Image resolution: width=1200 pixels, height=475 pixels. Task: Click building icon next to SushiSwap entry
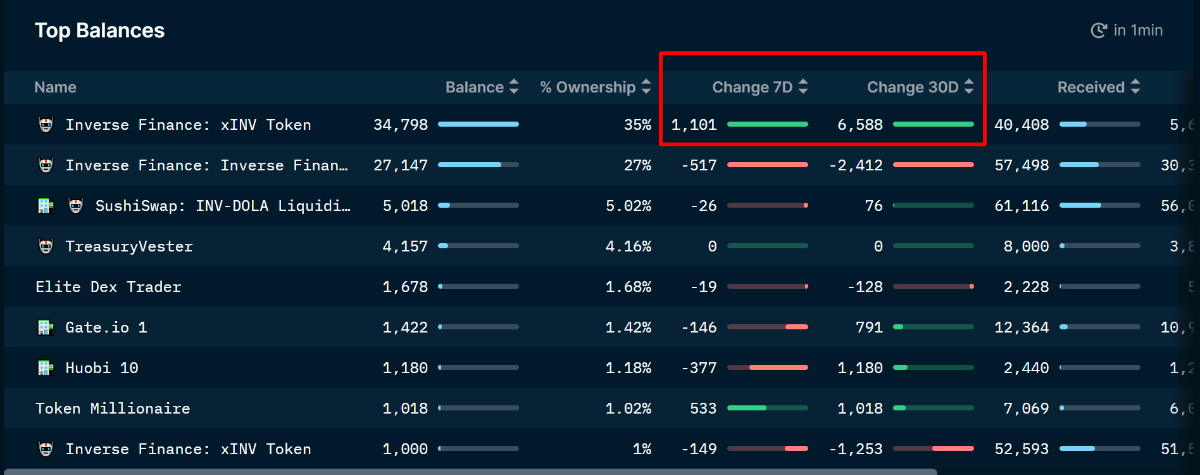click(x=45, y=206)
